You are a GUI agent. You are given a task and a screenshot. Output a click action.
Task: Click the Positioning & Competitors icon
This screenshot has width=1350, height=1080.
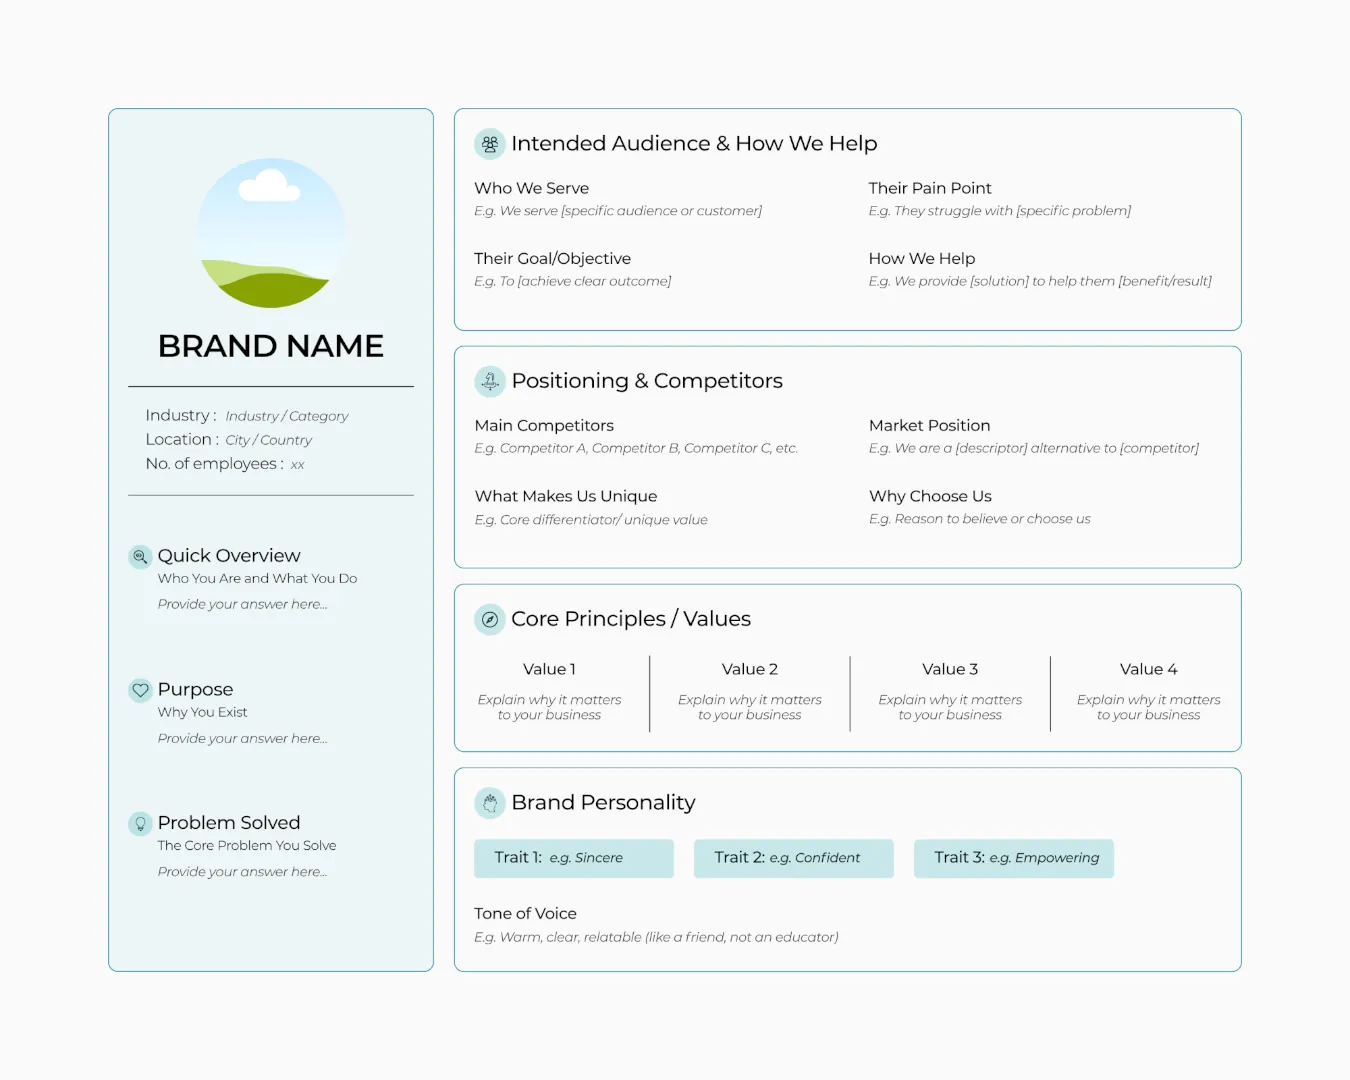490,381
